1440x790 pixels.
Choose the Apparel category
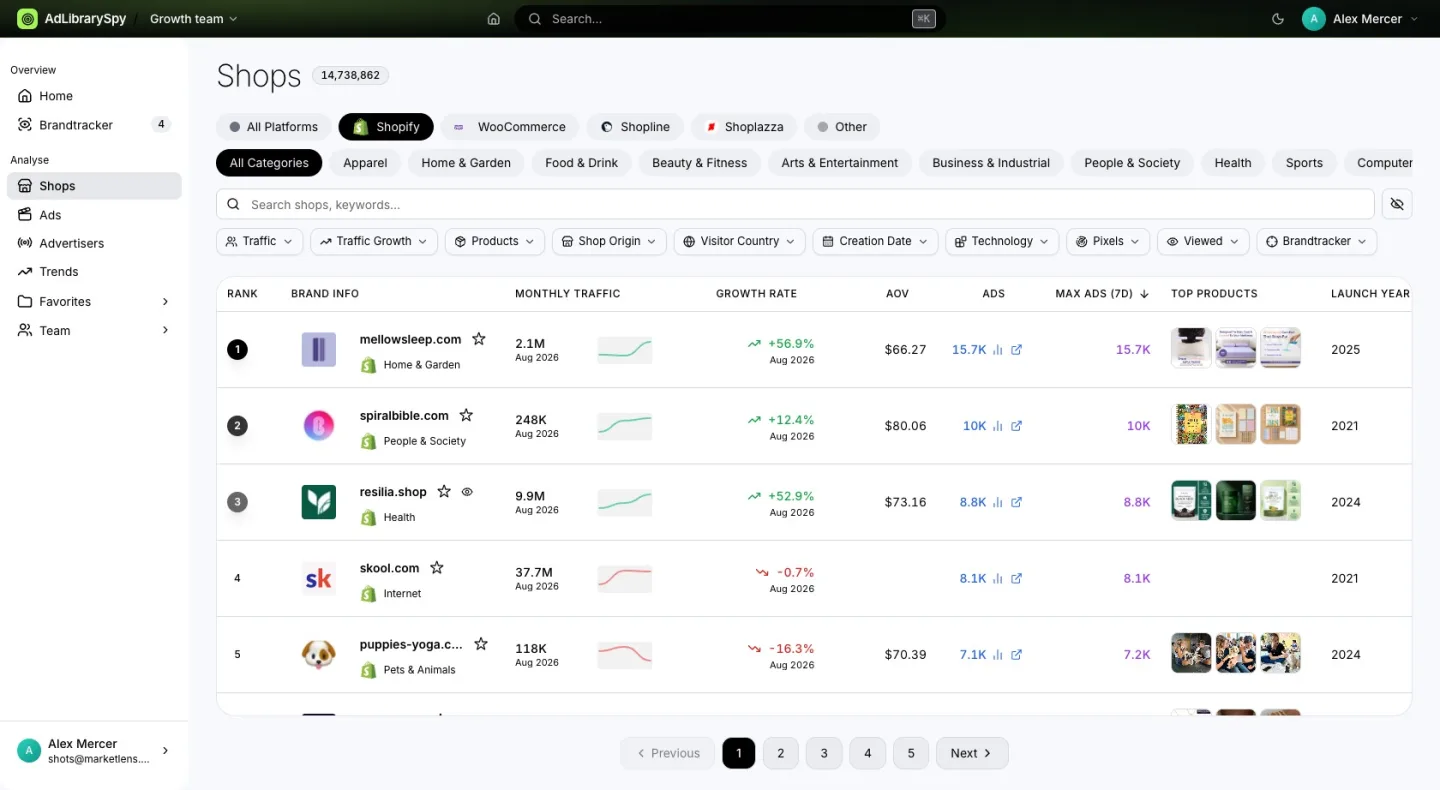coord(365,163)
